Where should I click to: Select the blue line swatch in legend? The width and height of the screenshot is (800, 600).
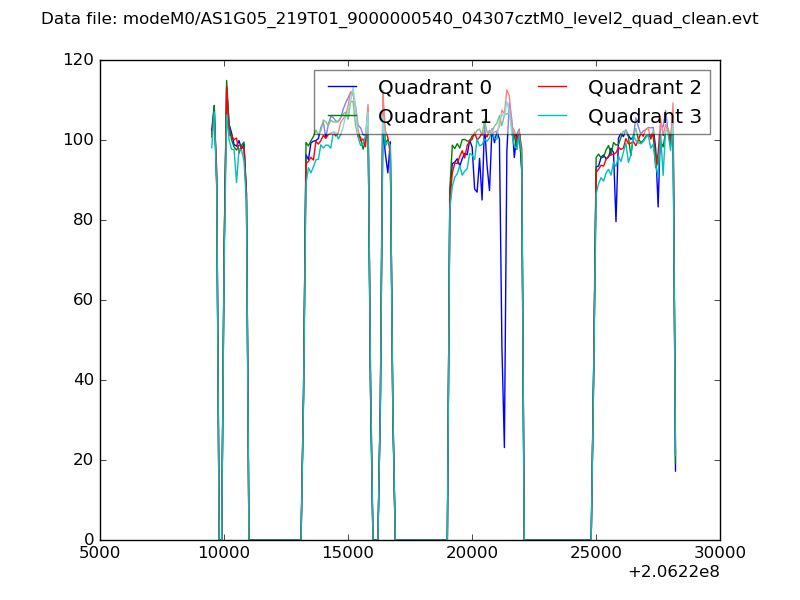coord(342,87)
